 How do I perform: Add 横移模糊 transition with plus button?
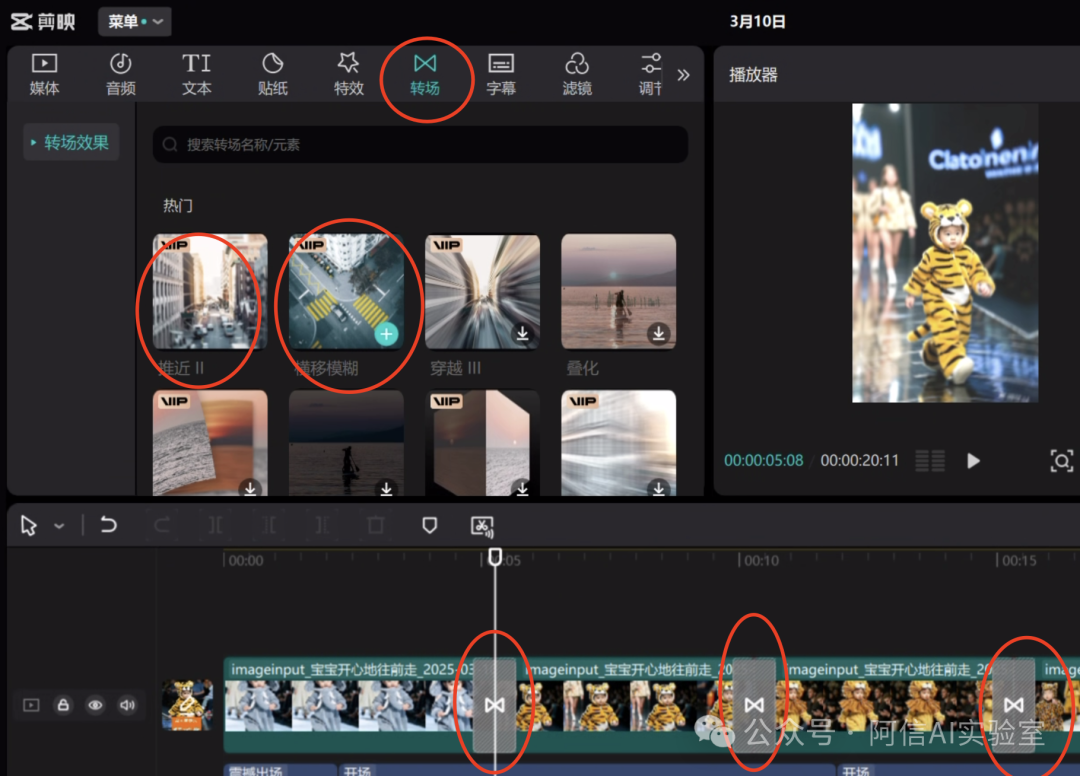pyautogui.click(x=386, y=334)
